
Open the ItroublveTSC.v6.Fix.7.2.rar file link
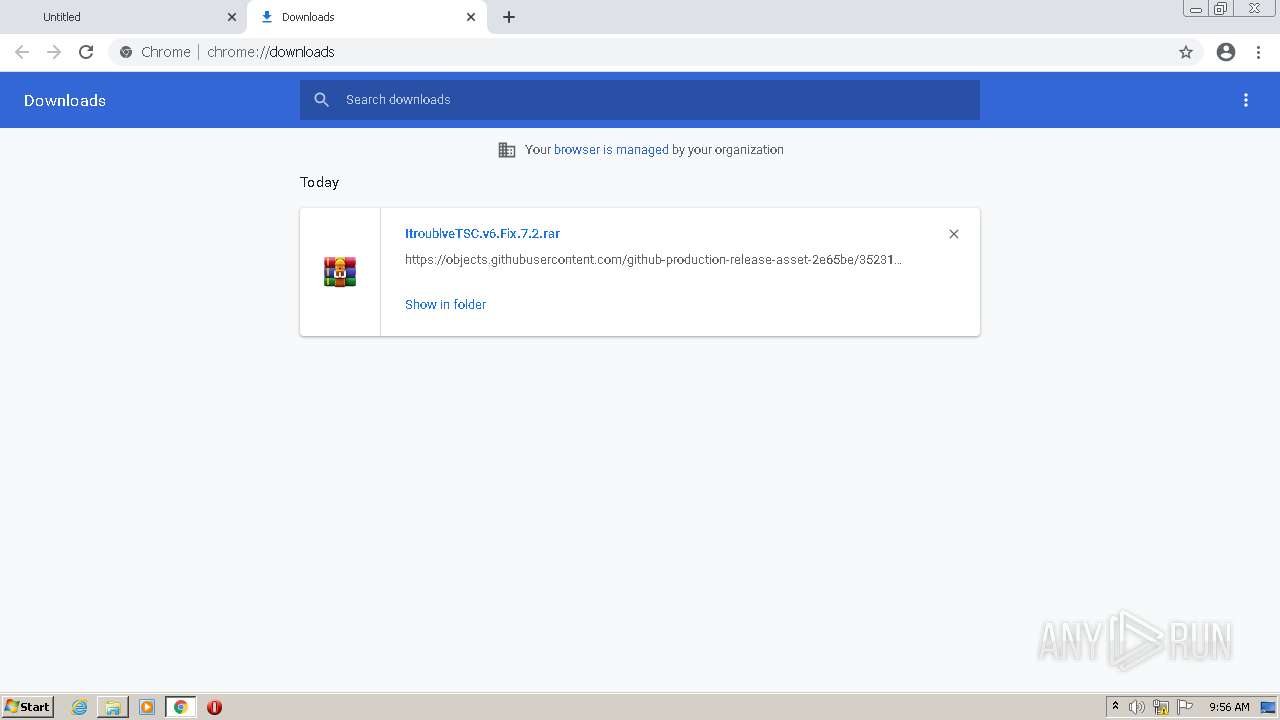point(482,234)
